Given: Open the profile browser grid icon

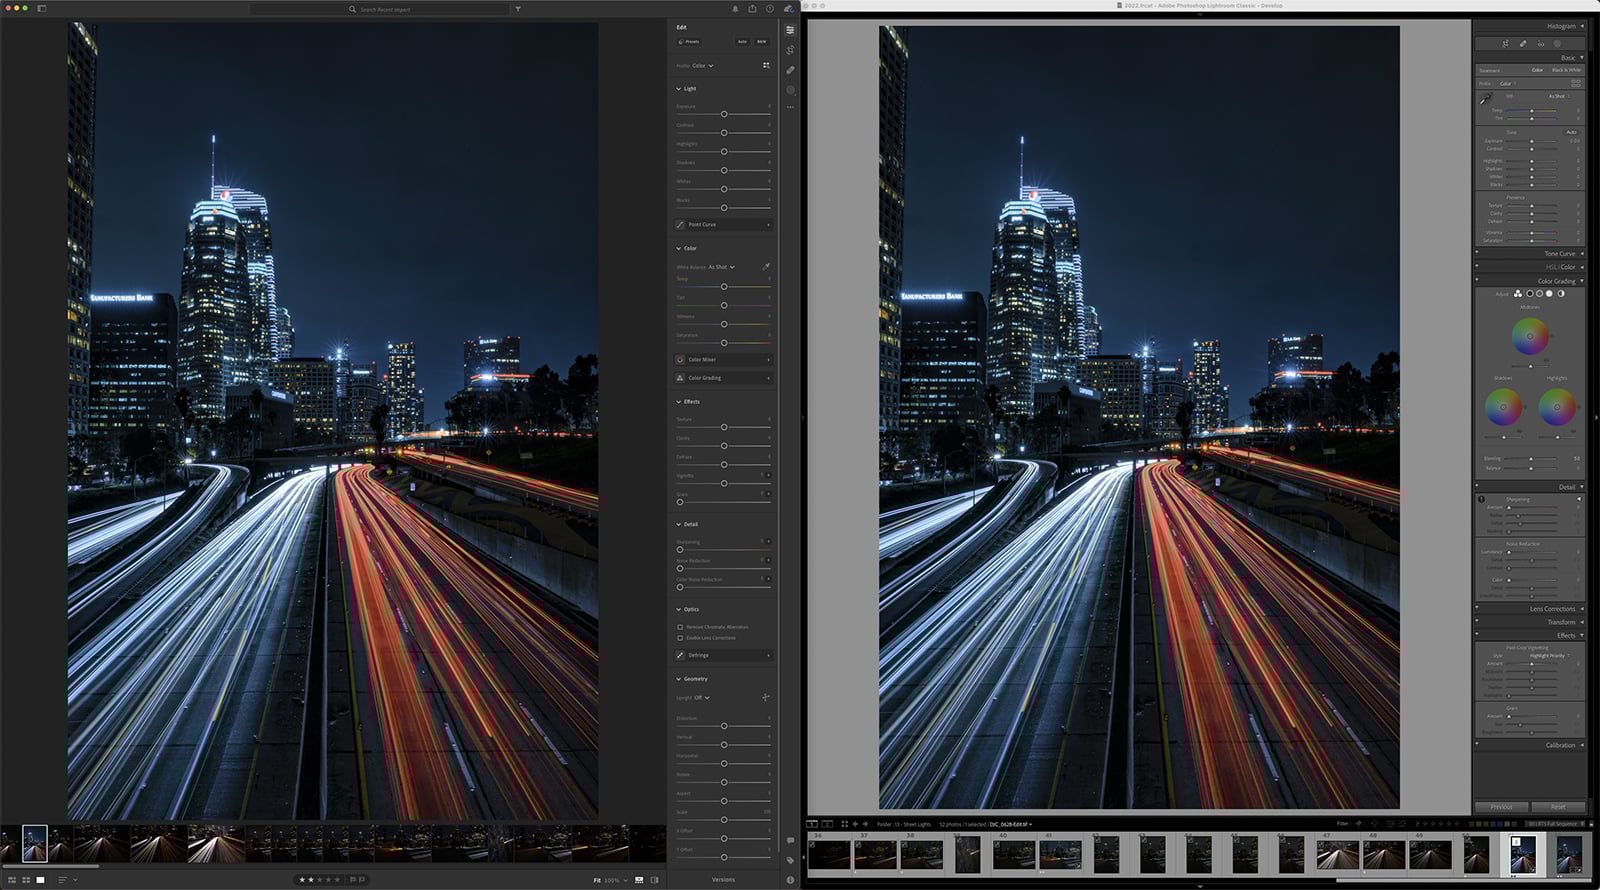Looking at the screenshot, I should pos(766,65).
